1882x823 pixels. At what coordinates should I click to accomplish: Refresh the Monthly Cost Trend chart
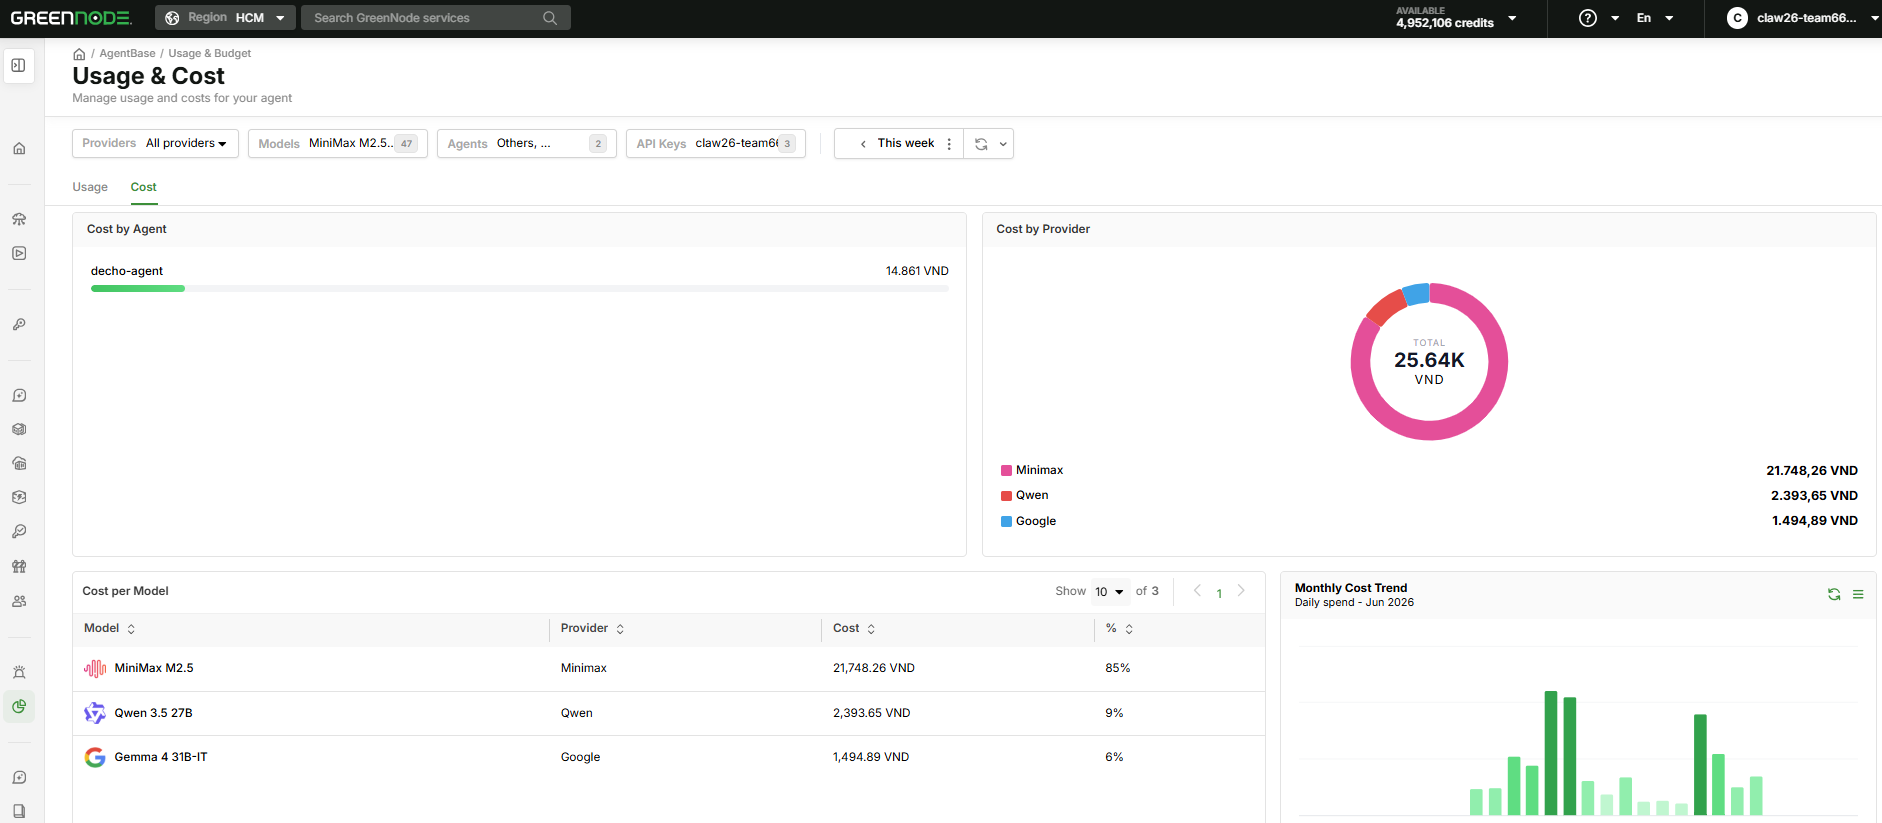pyautogui.click(x=1834, y=594)
